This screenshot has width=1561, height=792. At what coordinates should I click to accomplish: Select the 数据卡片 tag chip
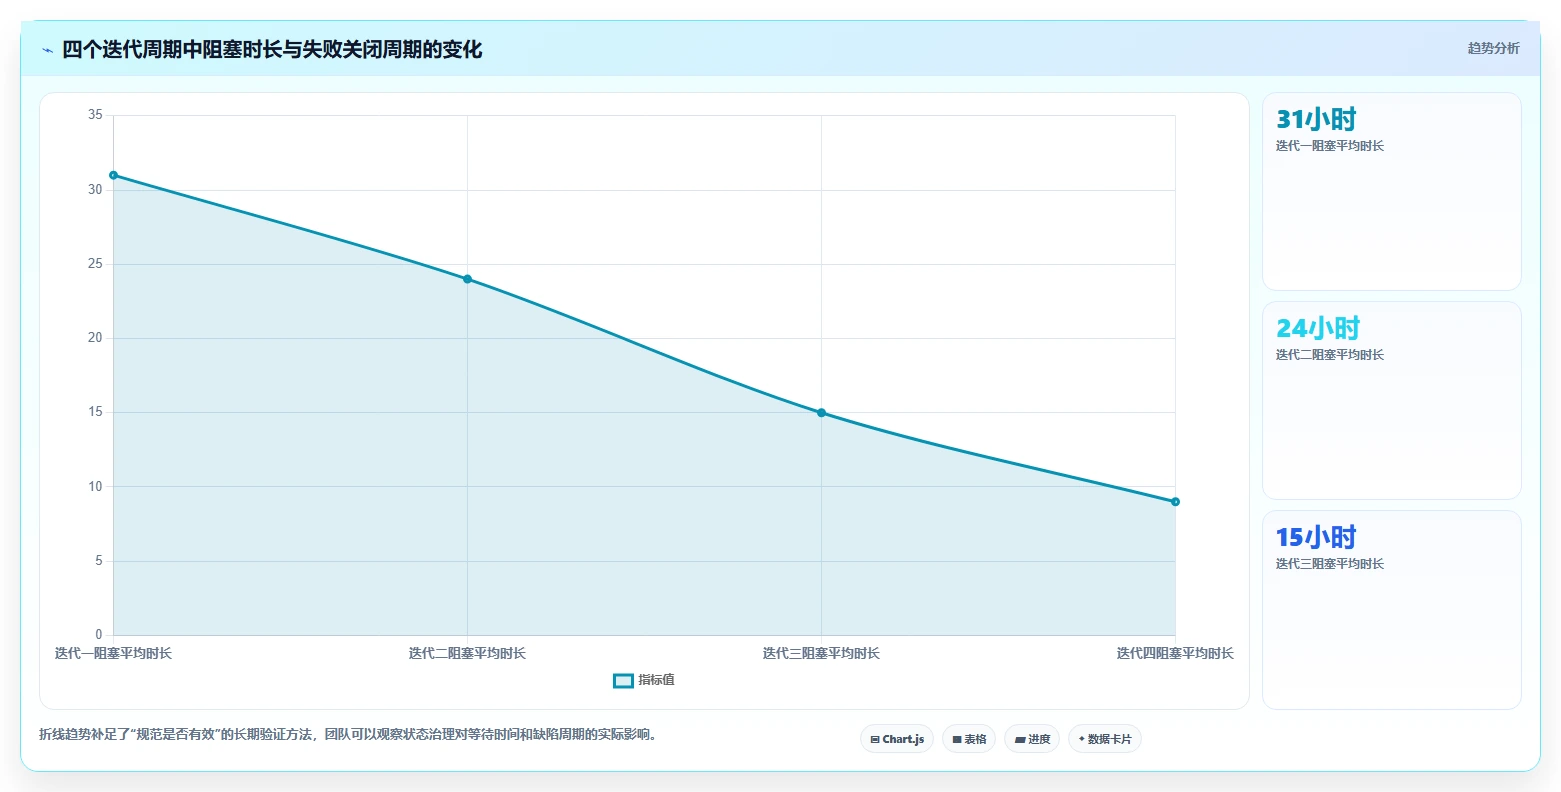1105,739
